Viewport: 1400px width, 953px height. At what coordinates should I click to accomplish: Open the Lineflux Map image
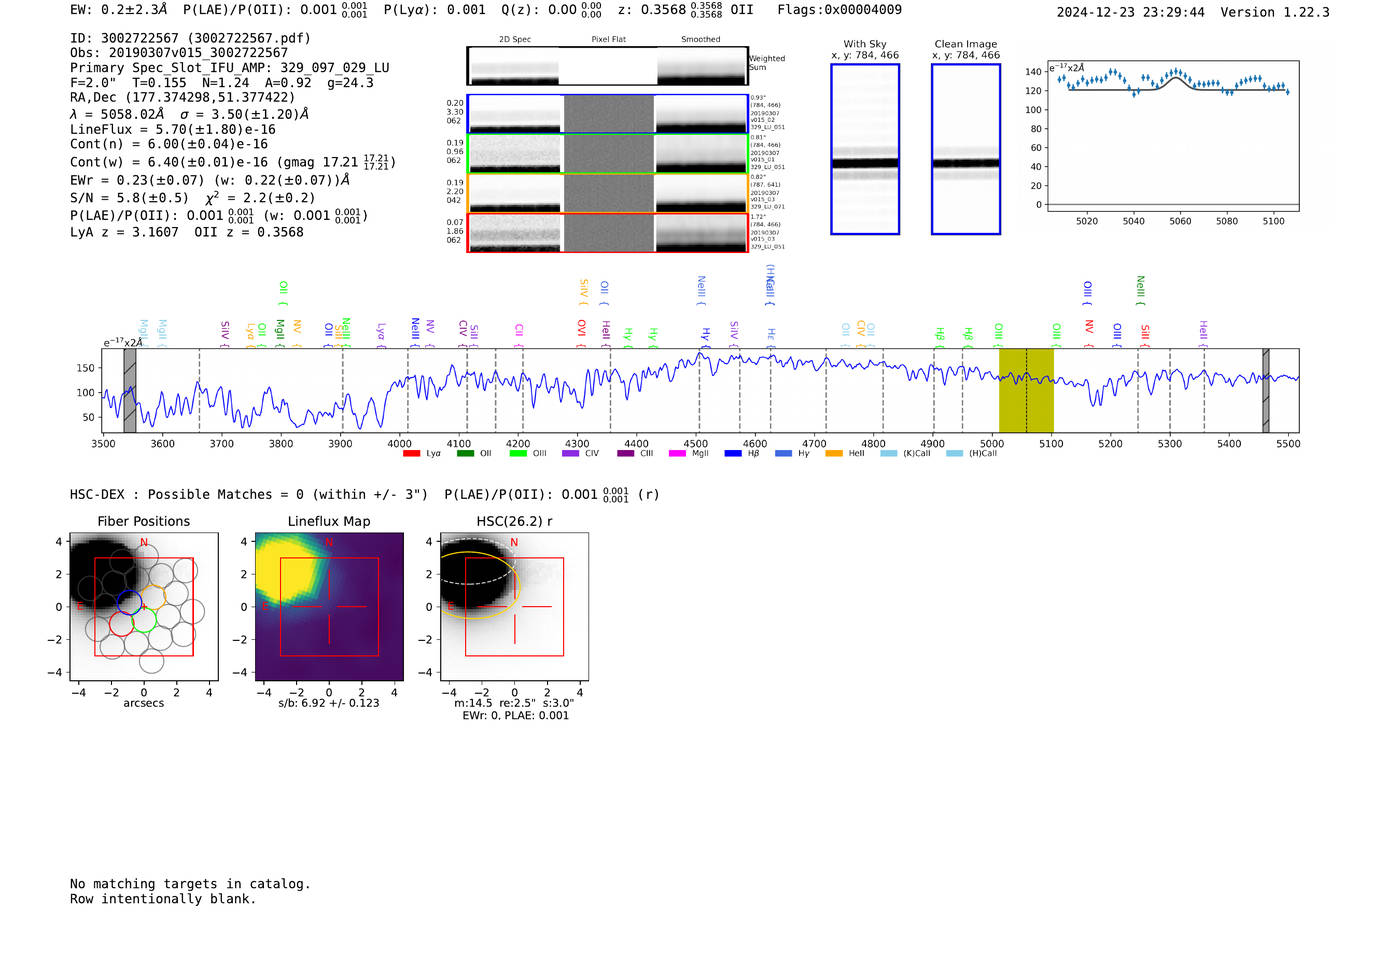[x=329, y=606]
